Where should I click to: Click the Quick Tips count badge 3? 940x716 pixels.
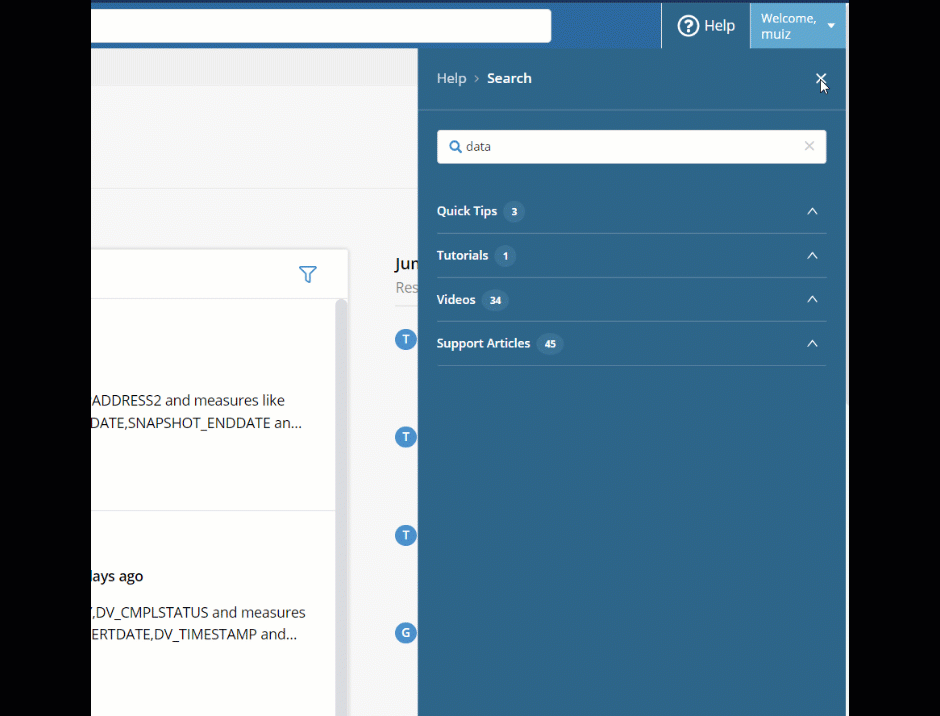[x=514, y=212]
